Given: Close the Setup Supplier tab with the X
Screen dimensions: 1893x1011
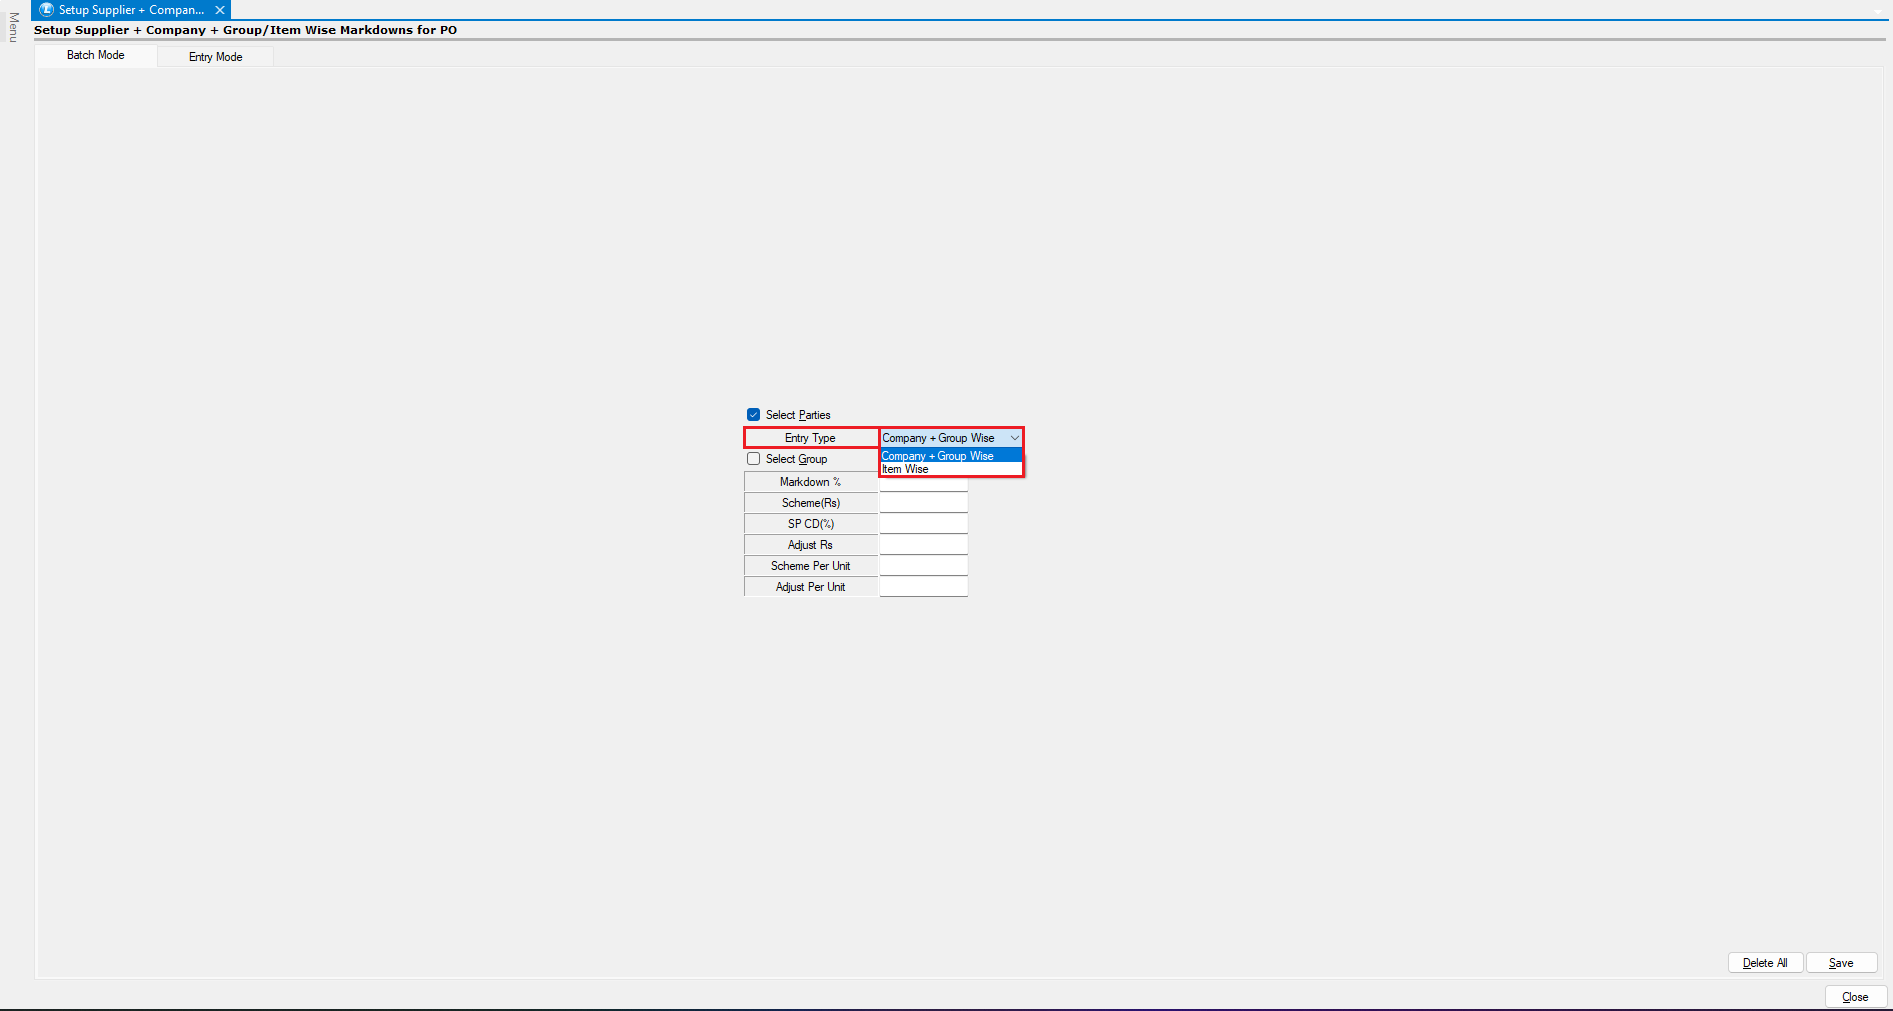Looking at the screenshot, I should [220, 10].
